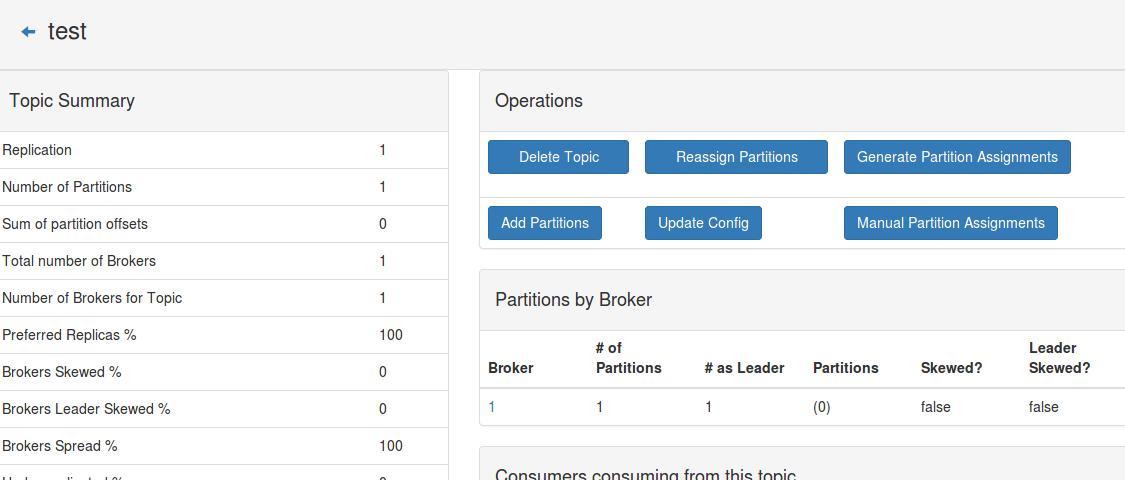Click the Skewed? column header
The width and height of the screenshot is (1125, 480).
pos(951,368)
